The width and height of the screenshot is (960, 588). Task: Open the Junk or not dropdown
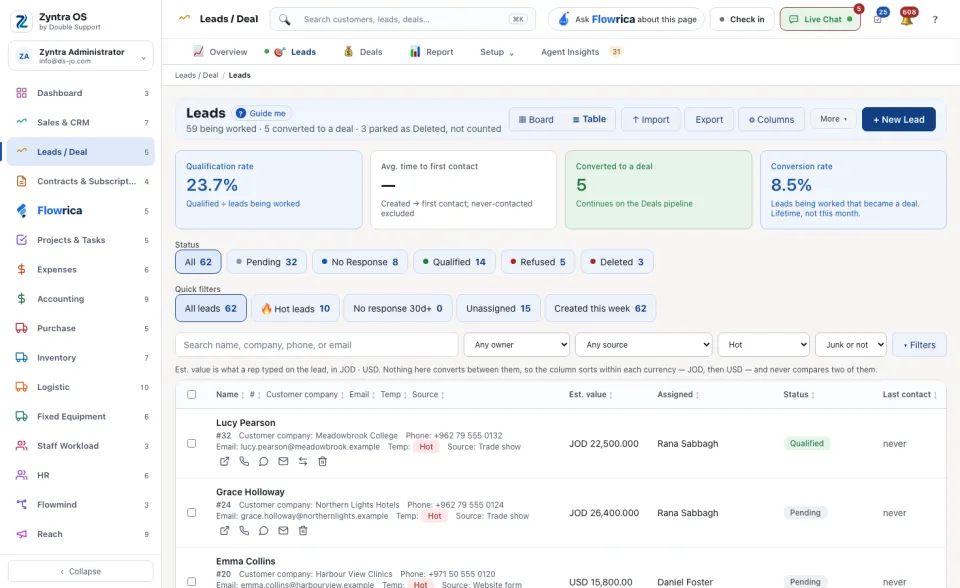[850, 345]
